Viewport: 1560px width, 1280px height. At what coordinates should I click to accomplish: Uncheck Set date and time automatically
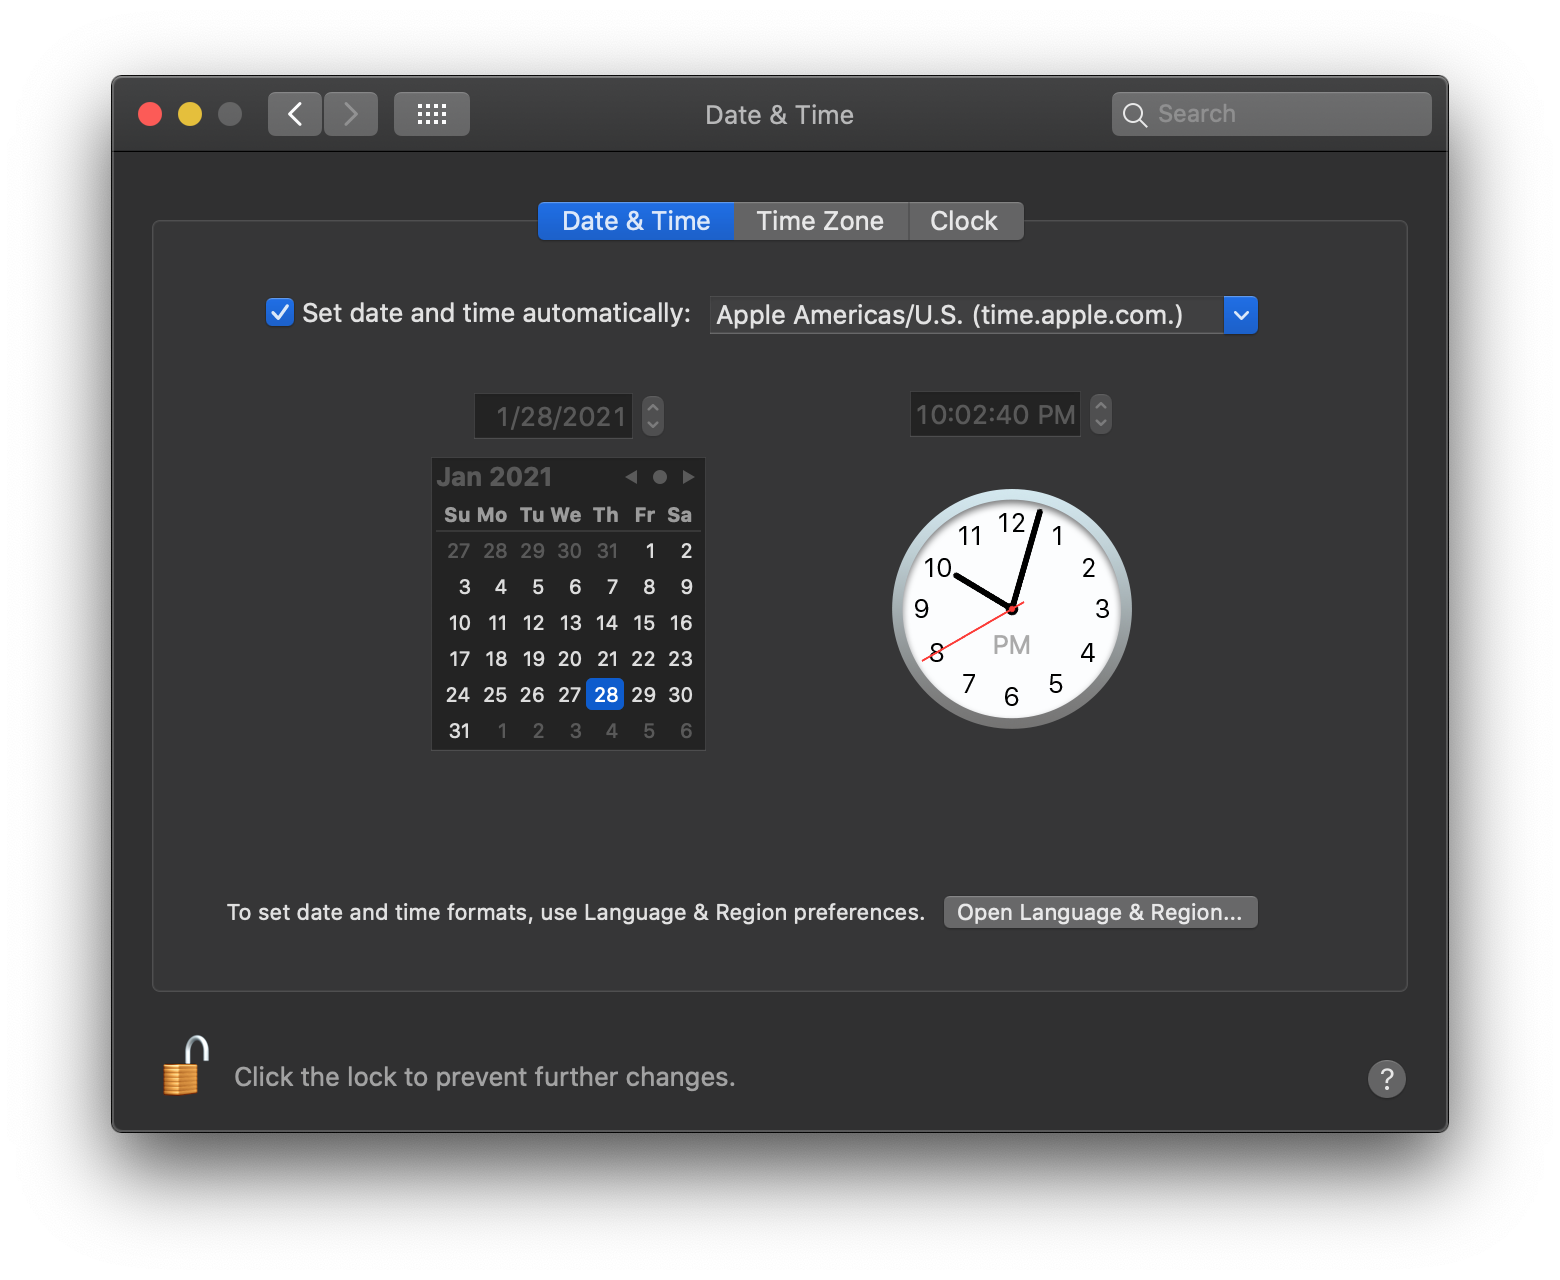(x=280, y=313)
